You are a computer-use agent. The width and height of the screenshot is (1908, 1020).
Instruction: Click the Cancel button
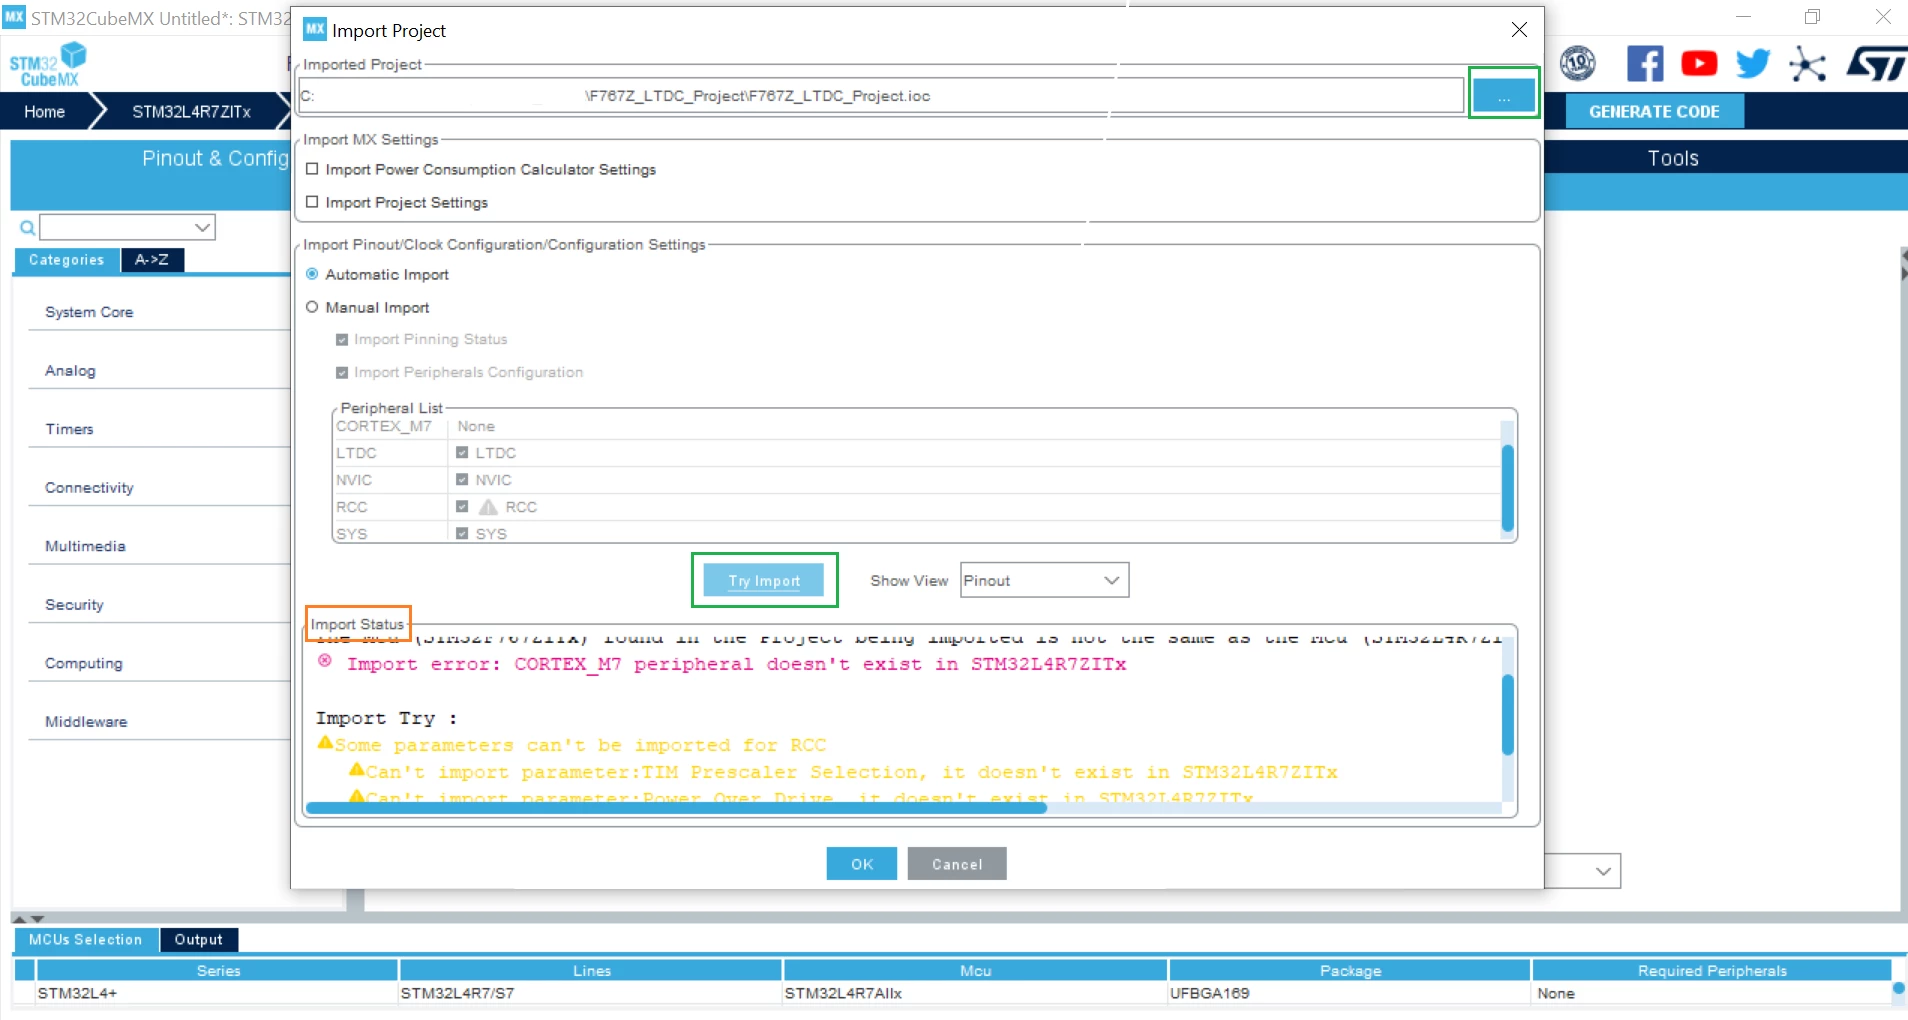pos(957,864)
